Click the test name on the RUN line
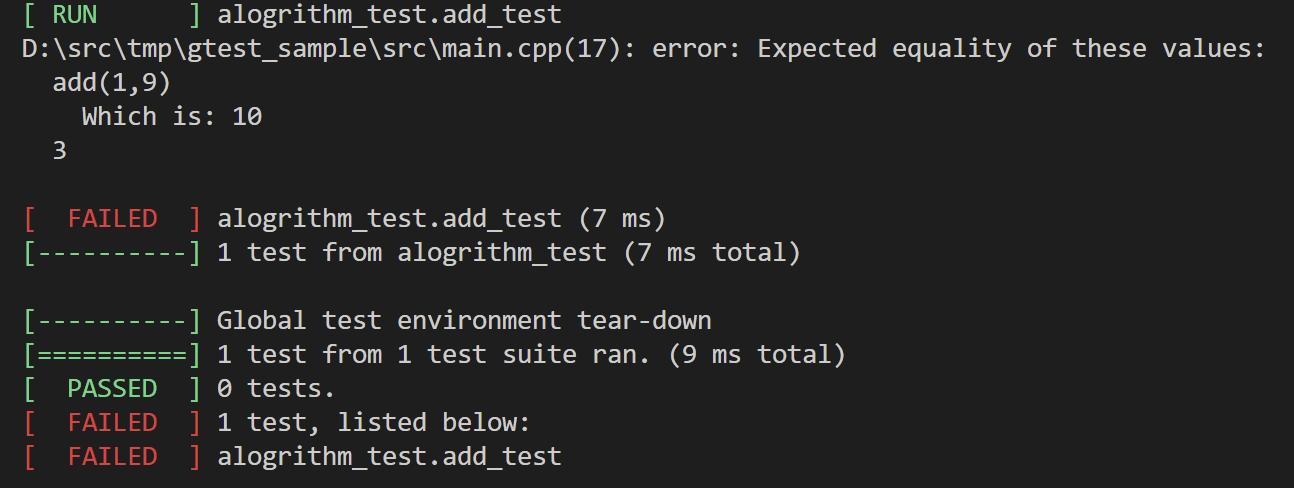Image resolution: width=1294 pixels, height=488 pixels. tap(389, 15)
